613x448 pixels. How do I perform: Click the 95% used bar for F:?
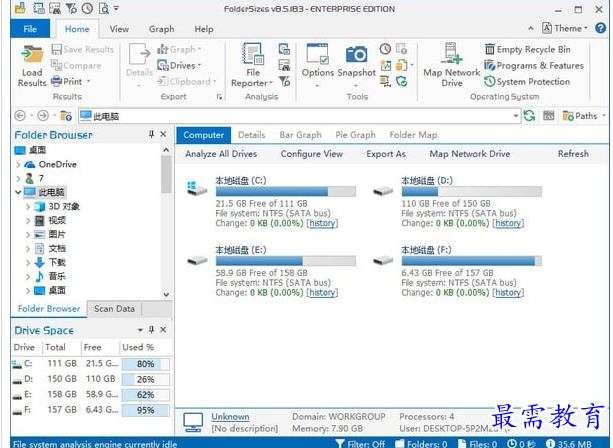click(145, 410)
